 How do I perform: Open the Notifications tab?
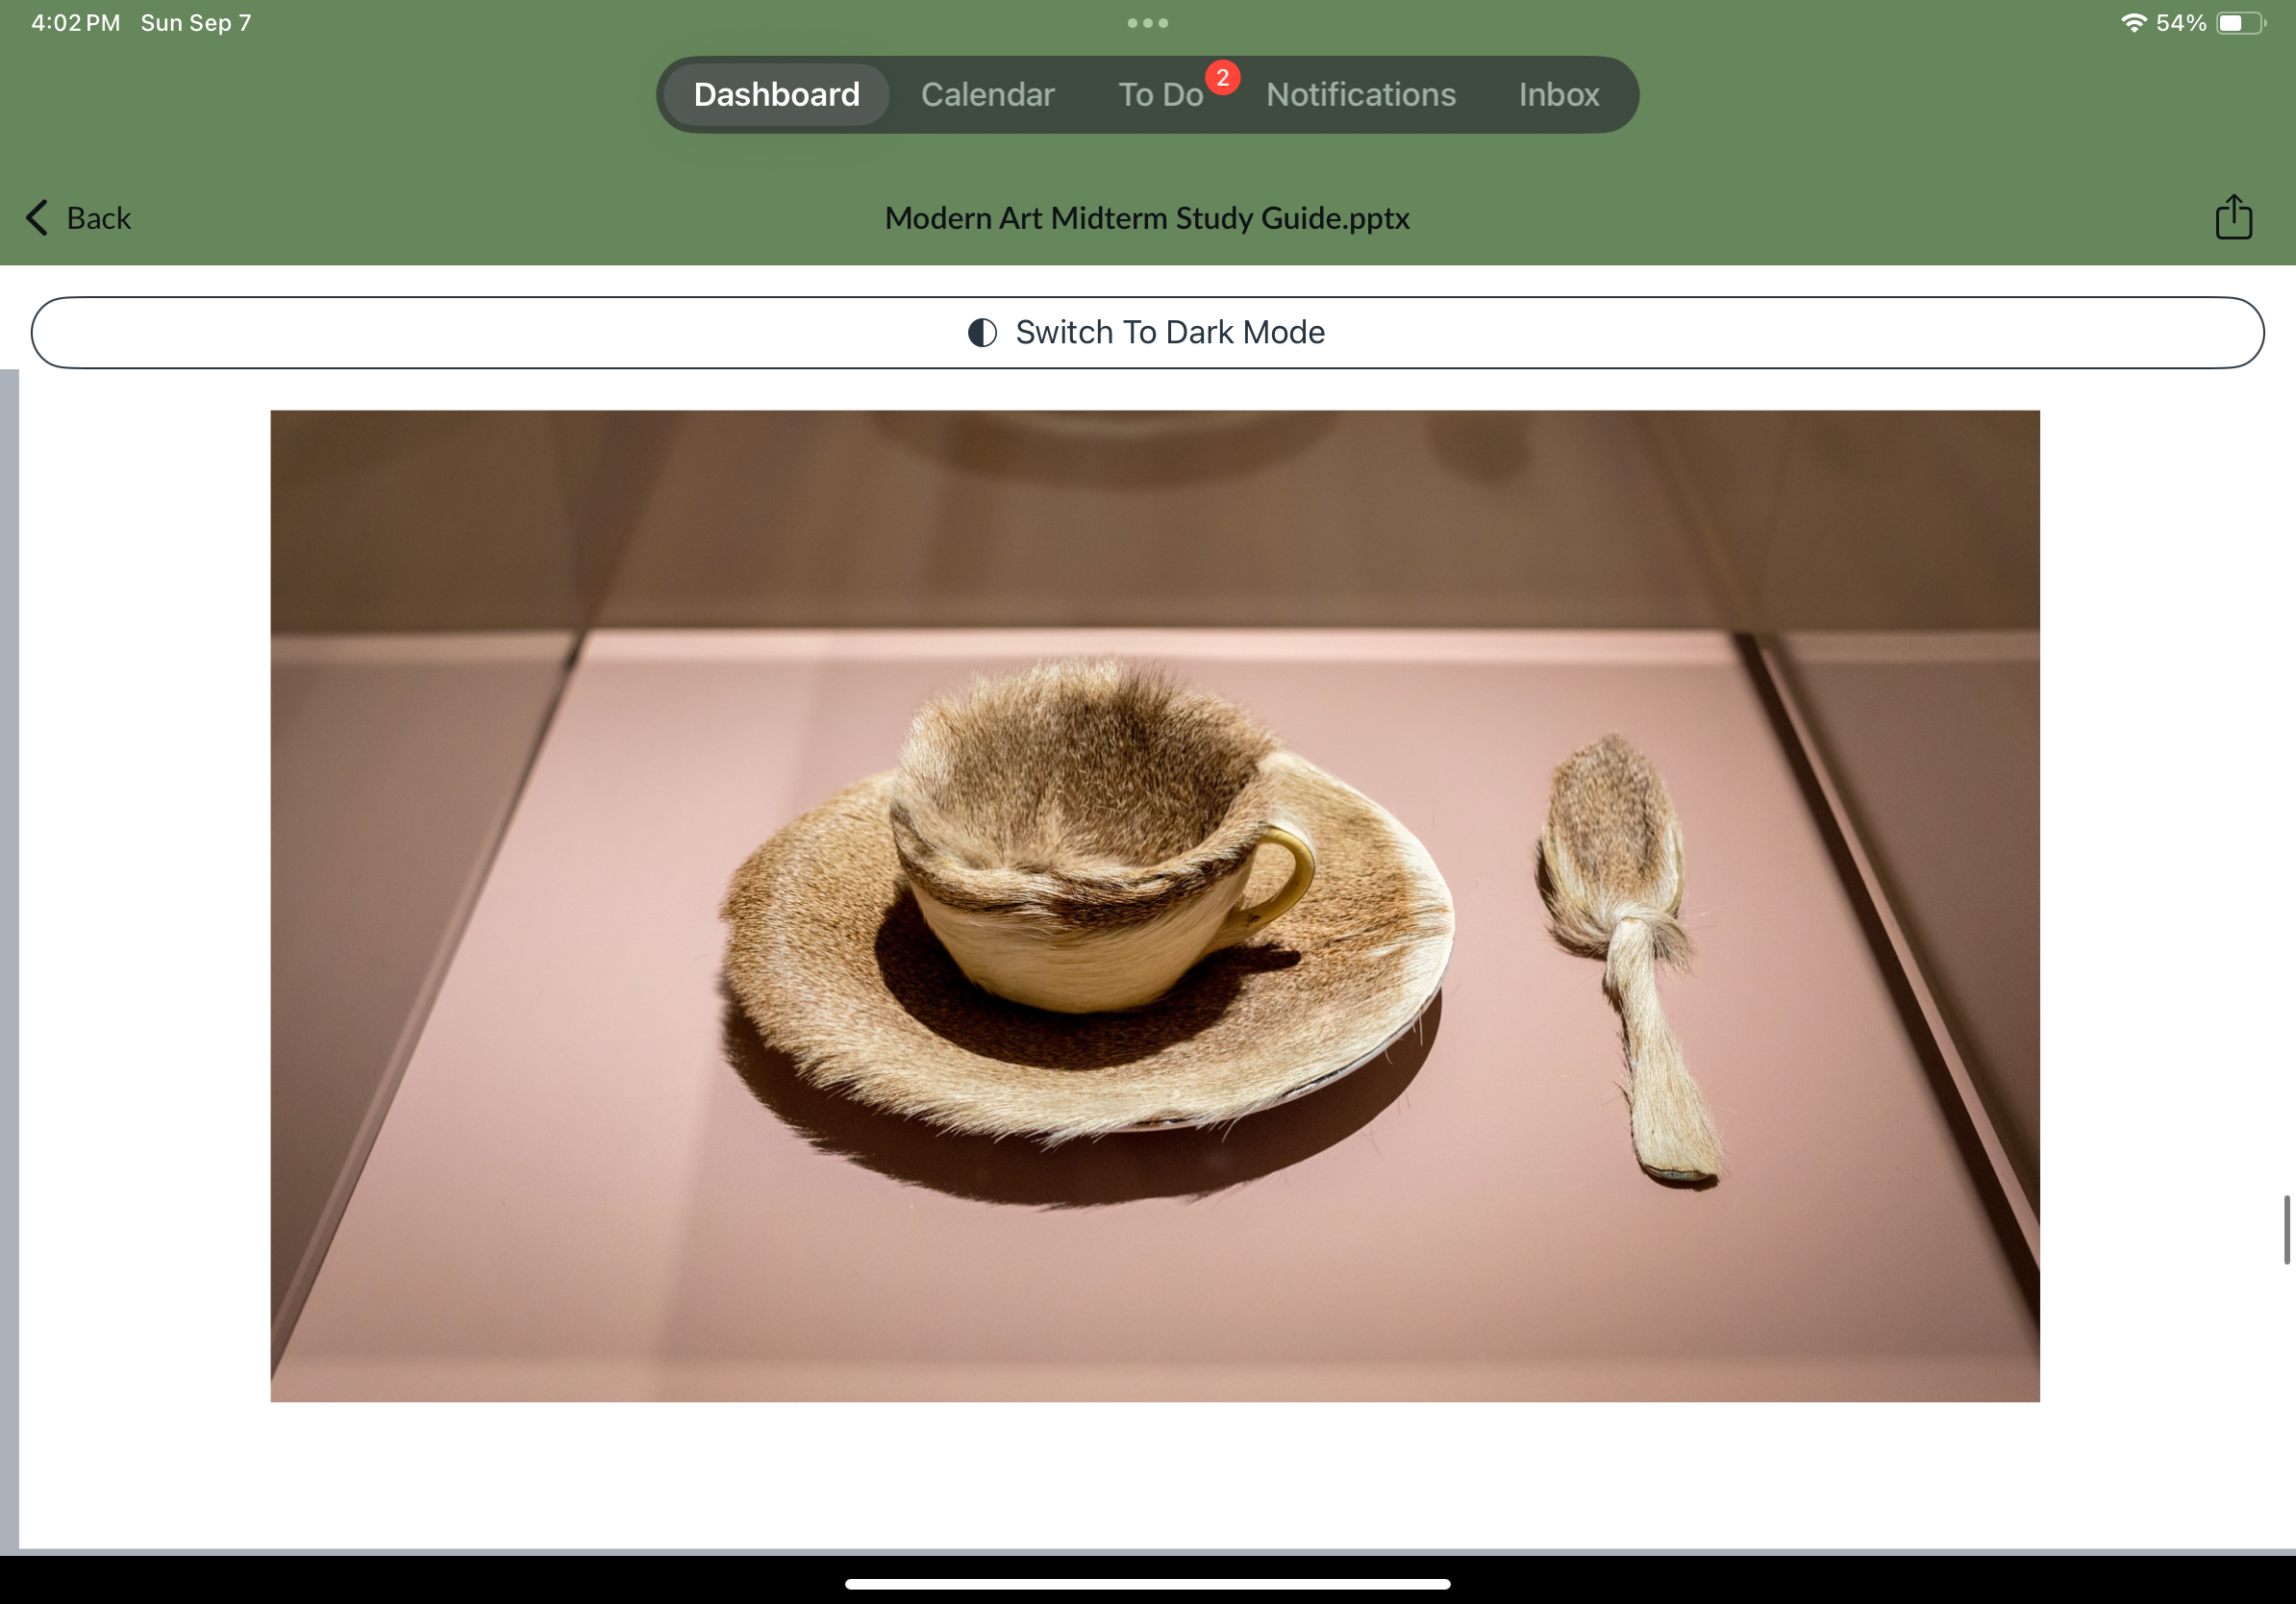tap(1360, 94)
